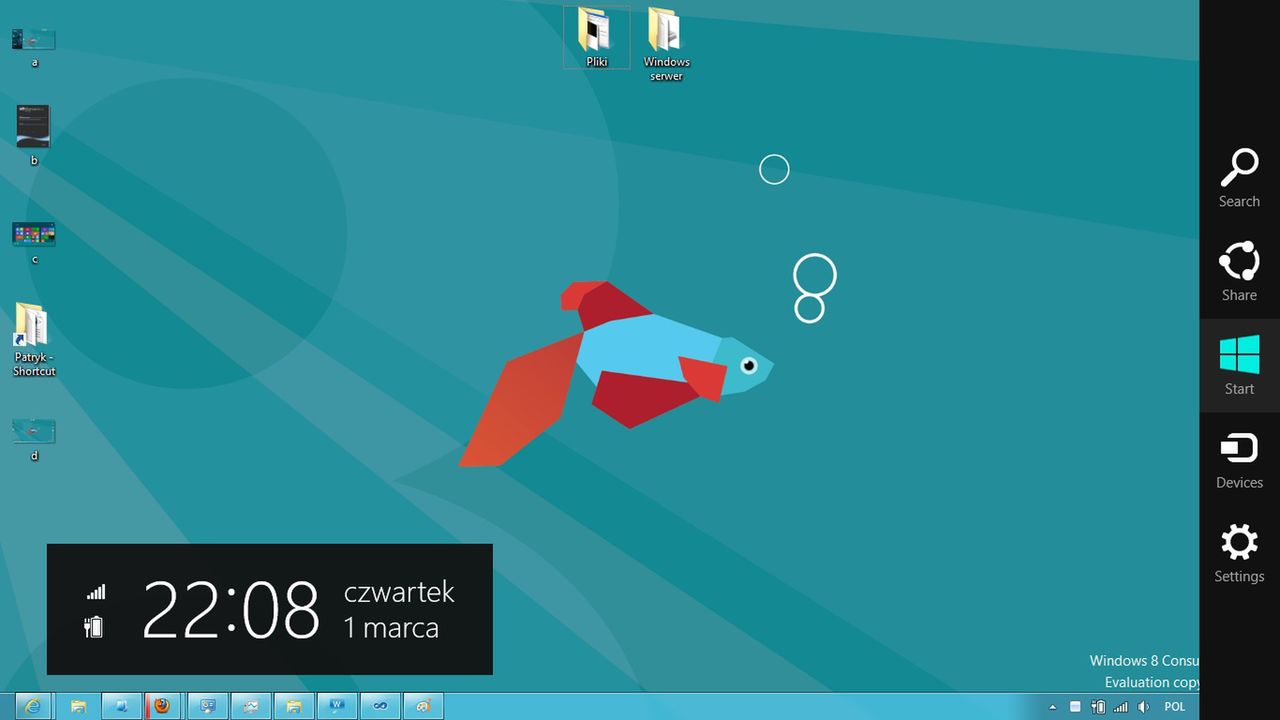Open taskbar button between File Explorer and Firefox
1280x720 pixels.
pos(122,706)
